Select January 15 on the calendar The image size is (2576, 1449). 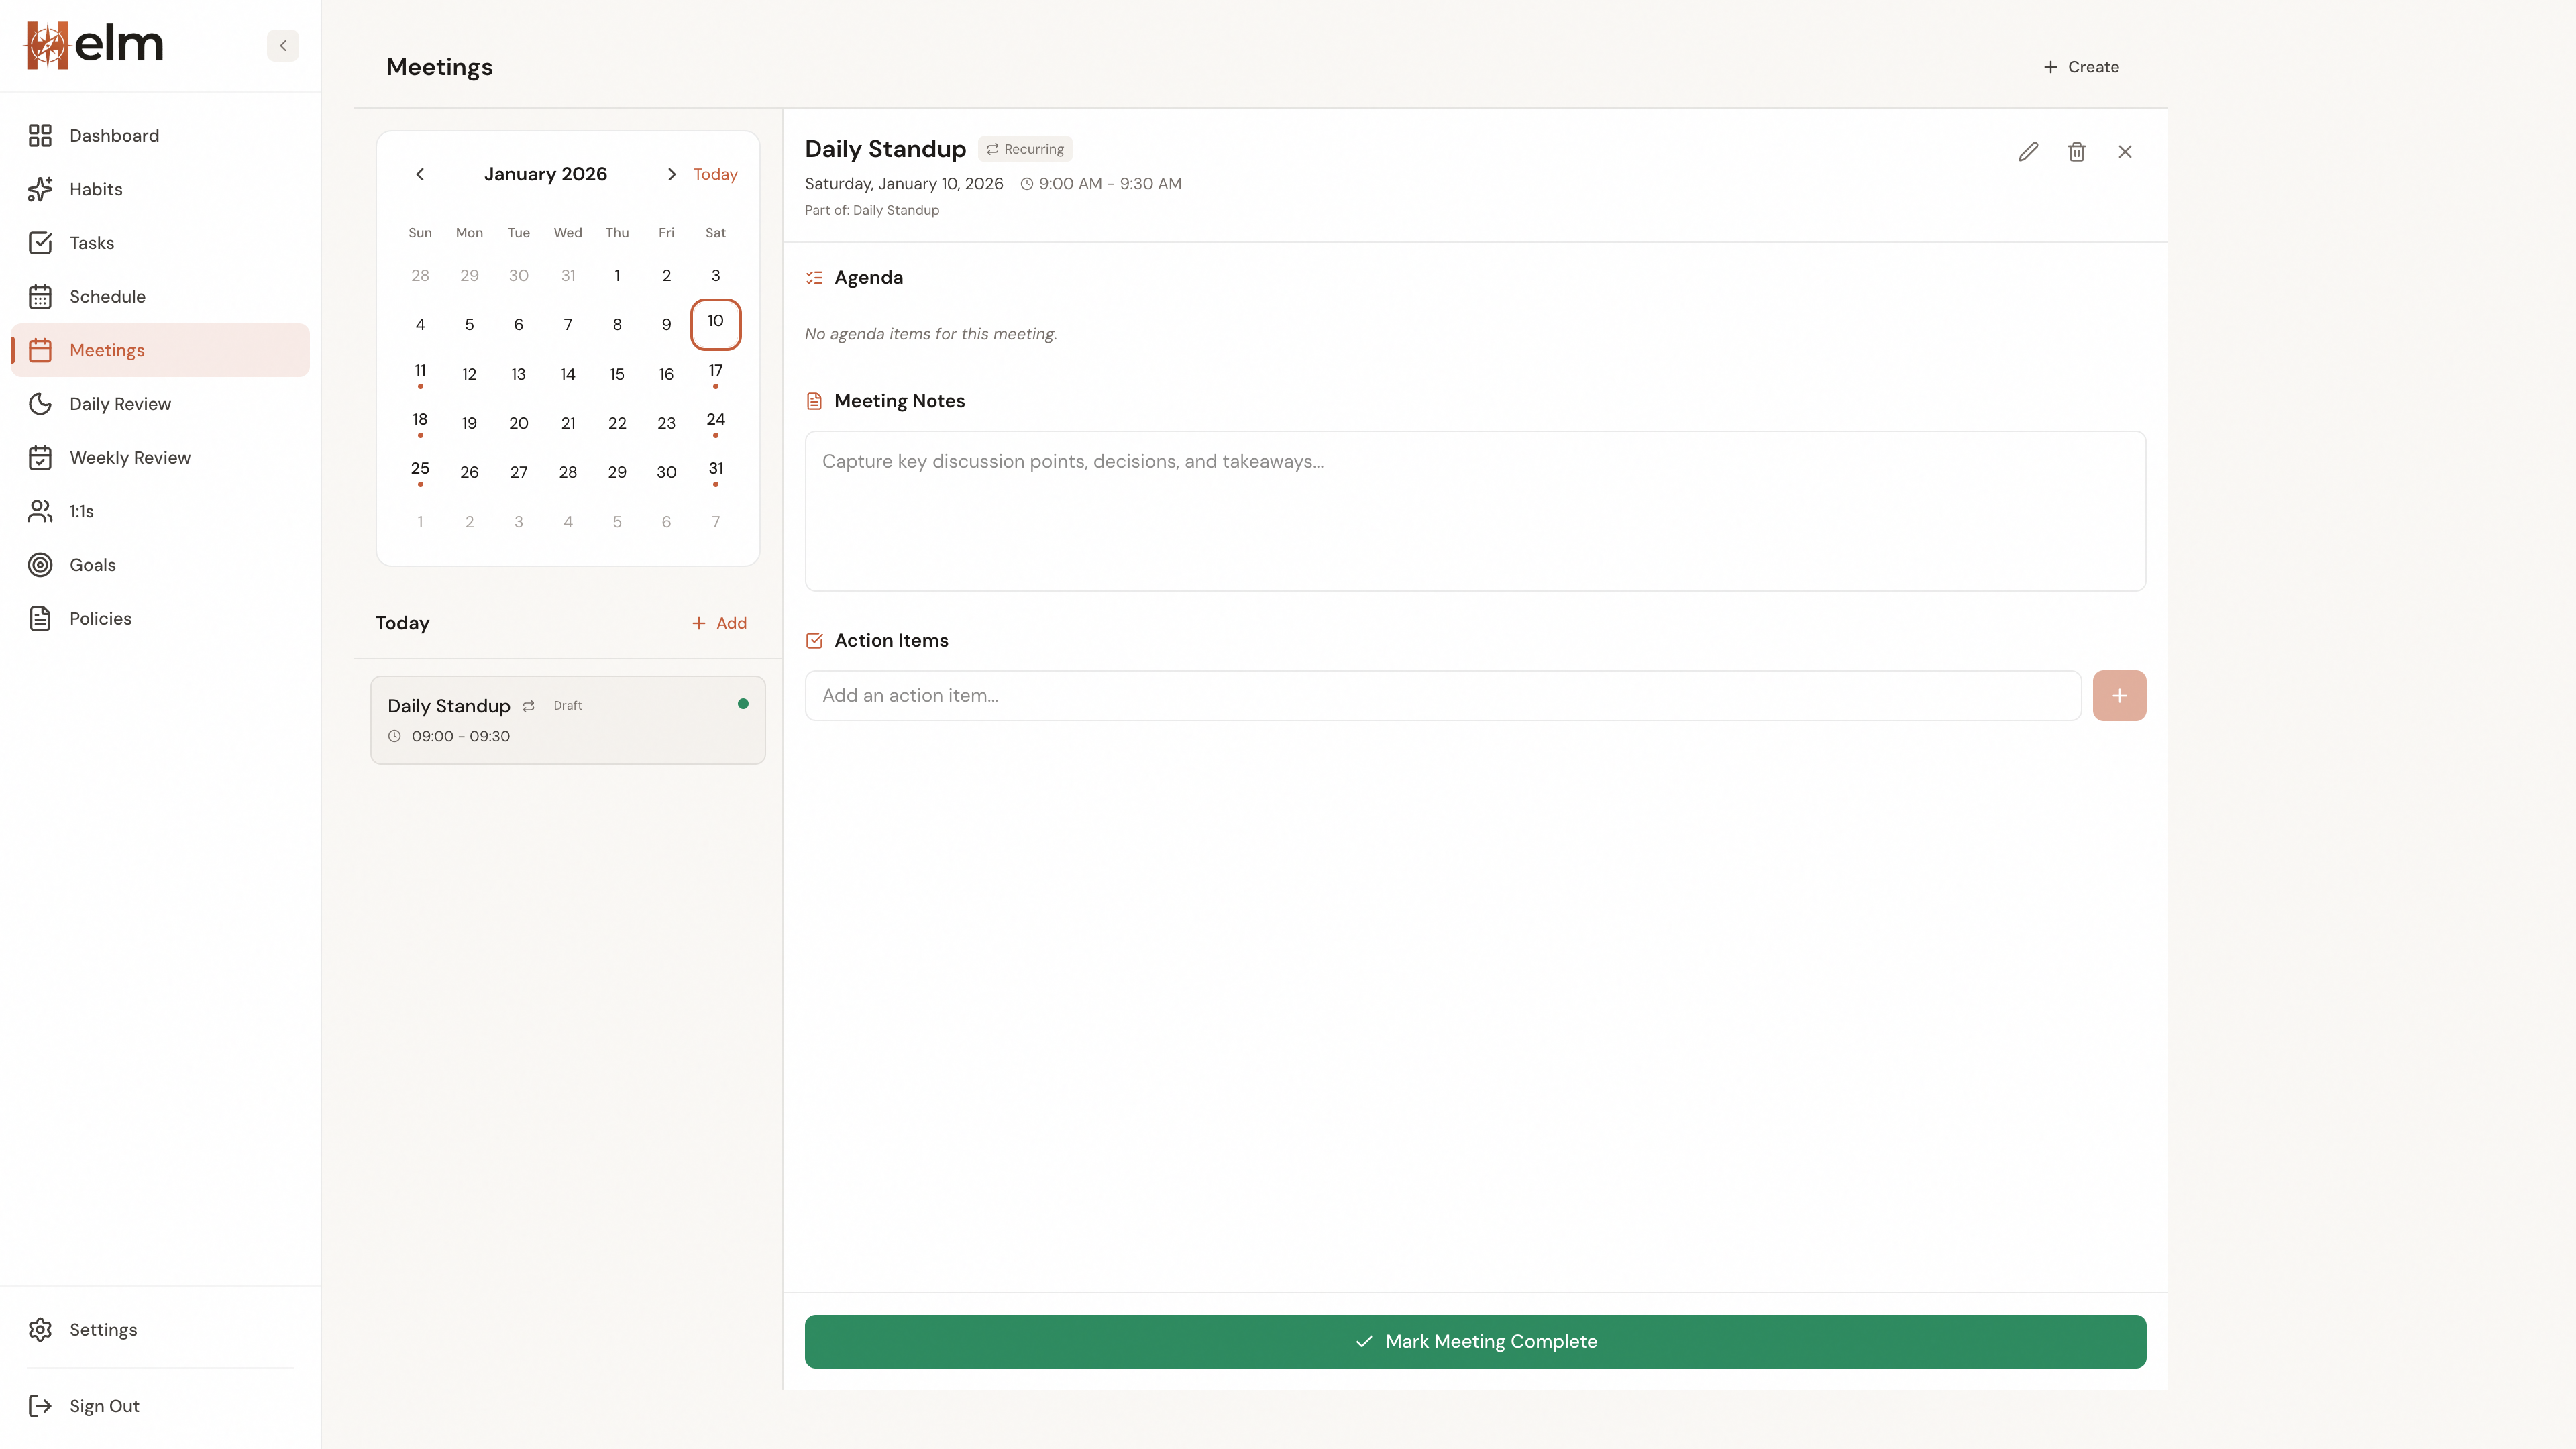[617, 374]
